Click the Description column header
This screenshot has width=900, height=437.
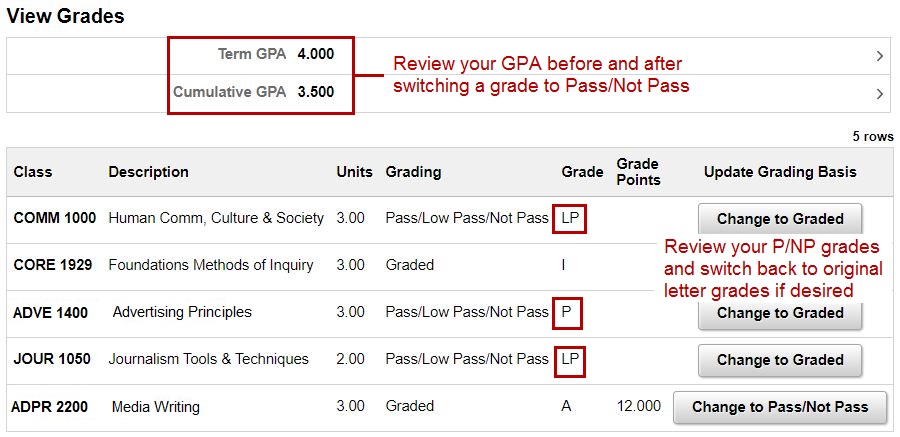click(x=148, y=172)
